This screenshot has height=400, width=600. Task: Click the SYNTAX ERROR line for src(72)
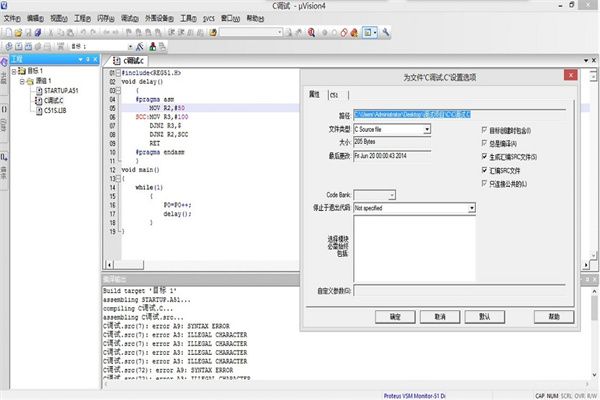[x=168, y=370]
